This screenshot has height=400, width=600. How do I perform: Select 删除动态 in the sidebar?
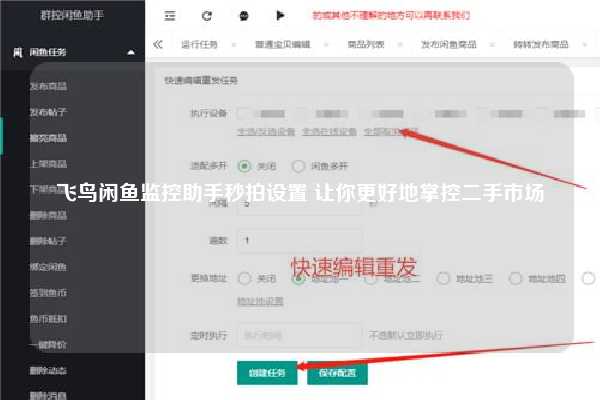[49, 371]
